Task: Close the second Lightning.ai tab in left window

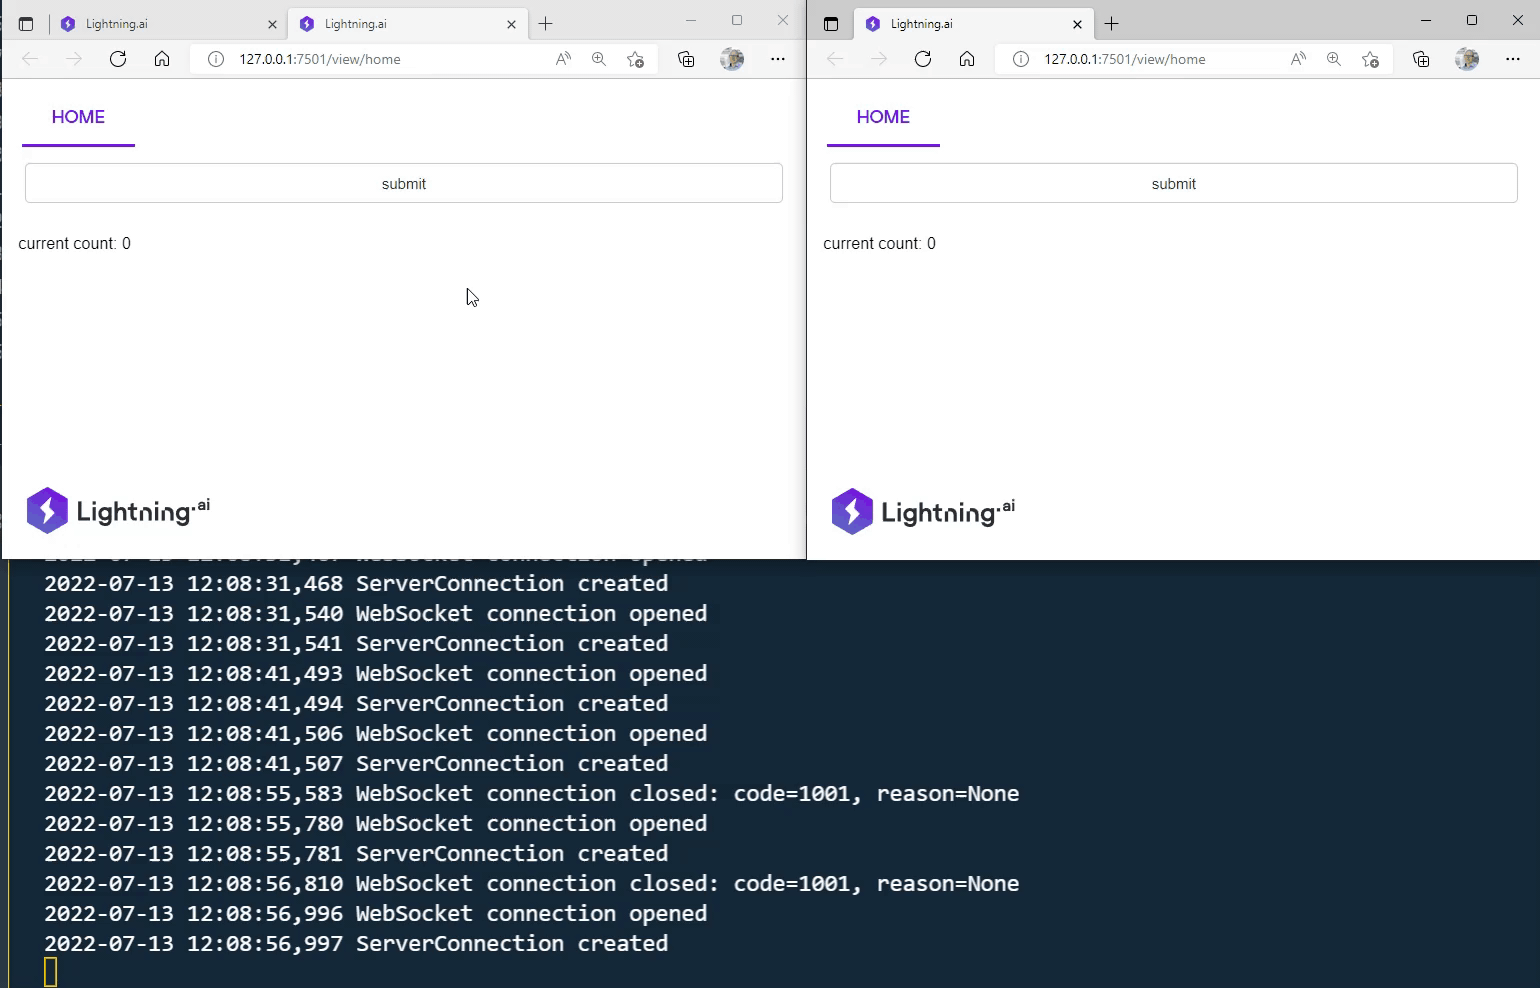Action: pos(511,24)
